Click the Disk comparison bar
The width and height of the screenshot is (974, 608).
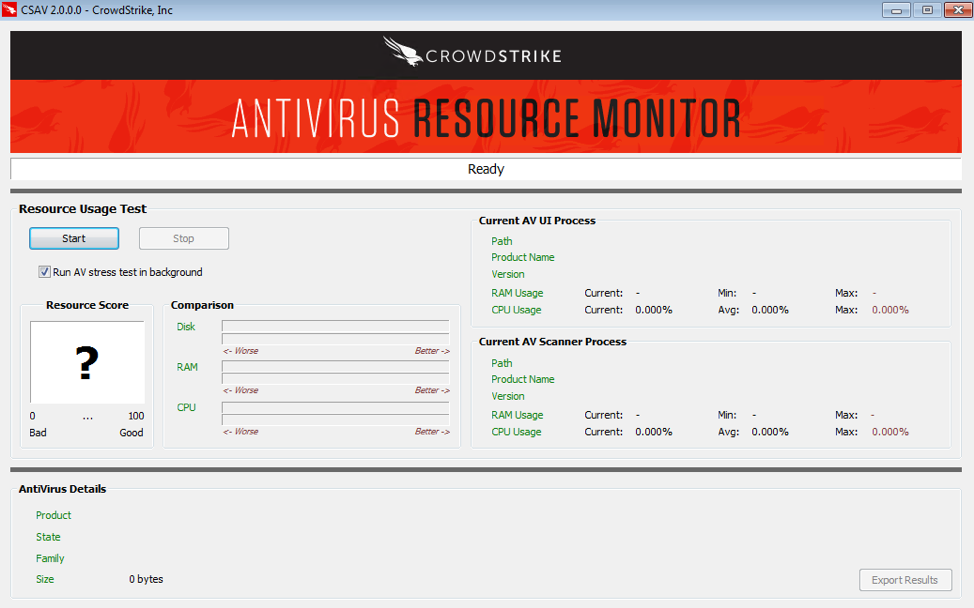coord(335,332)
